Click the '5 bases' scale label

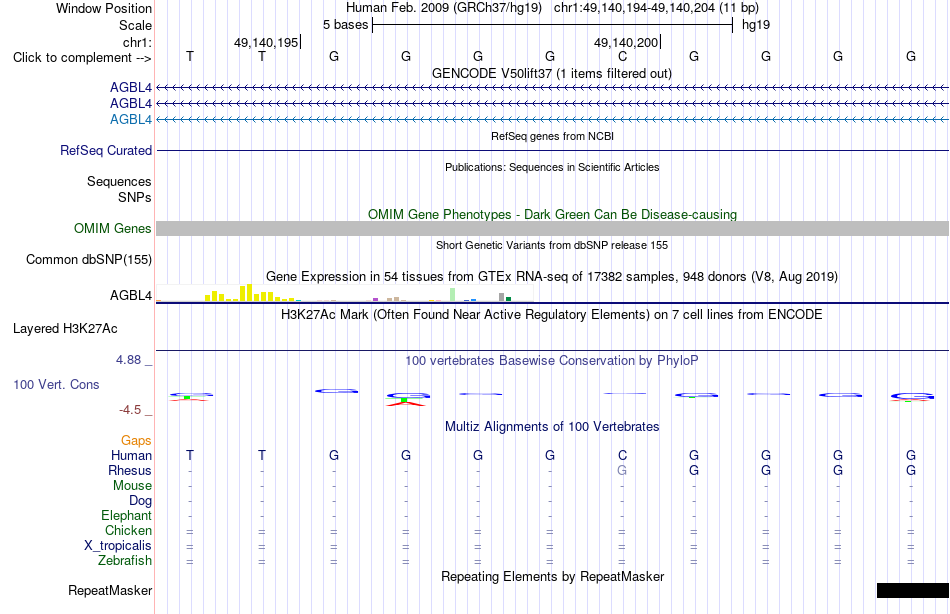[345, 25]
